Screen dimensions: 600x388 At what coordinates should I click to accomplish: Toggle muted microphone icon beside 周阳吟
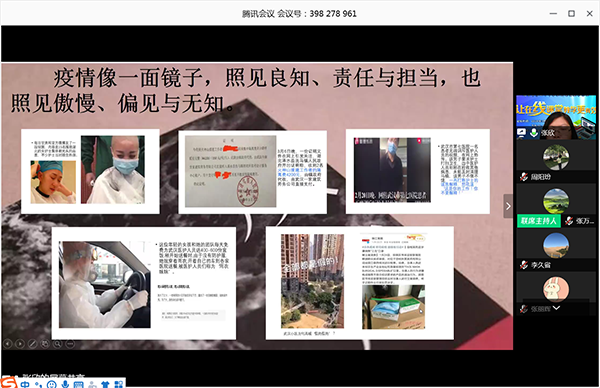tap(524, 177)
